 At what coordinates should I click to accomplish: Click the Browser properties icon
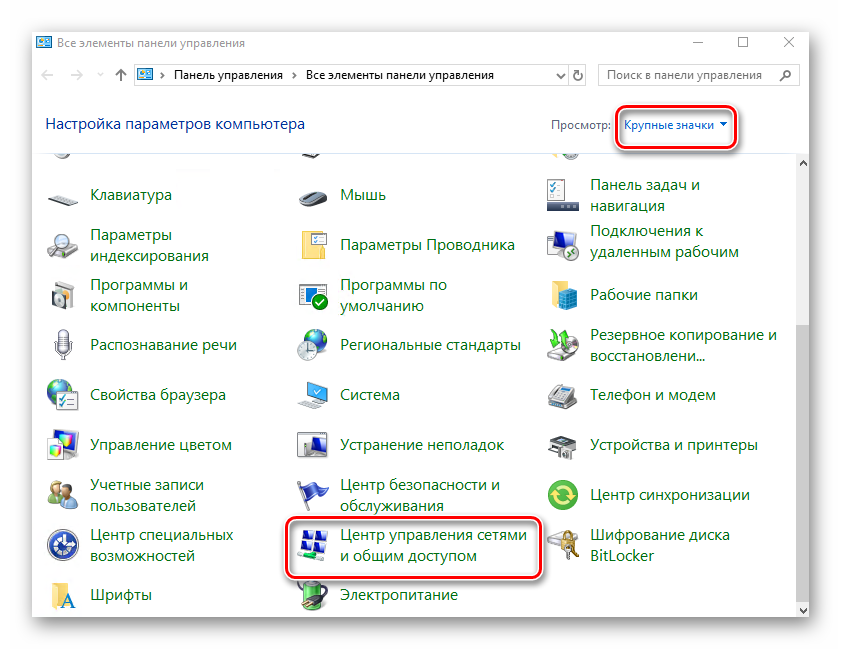tap(62, 395)
